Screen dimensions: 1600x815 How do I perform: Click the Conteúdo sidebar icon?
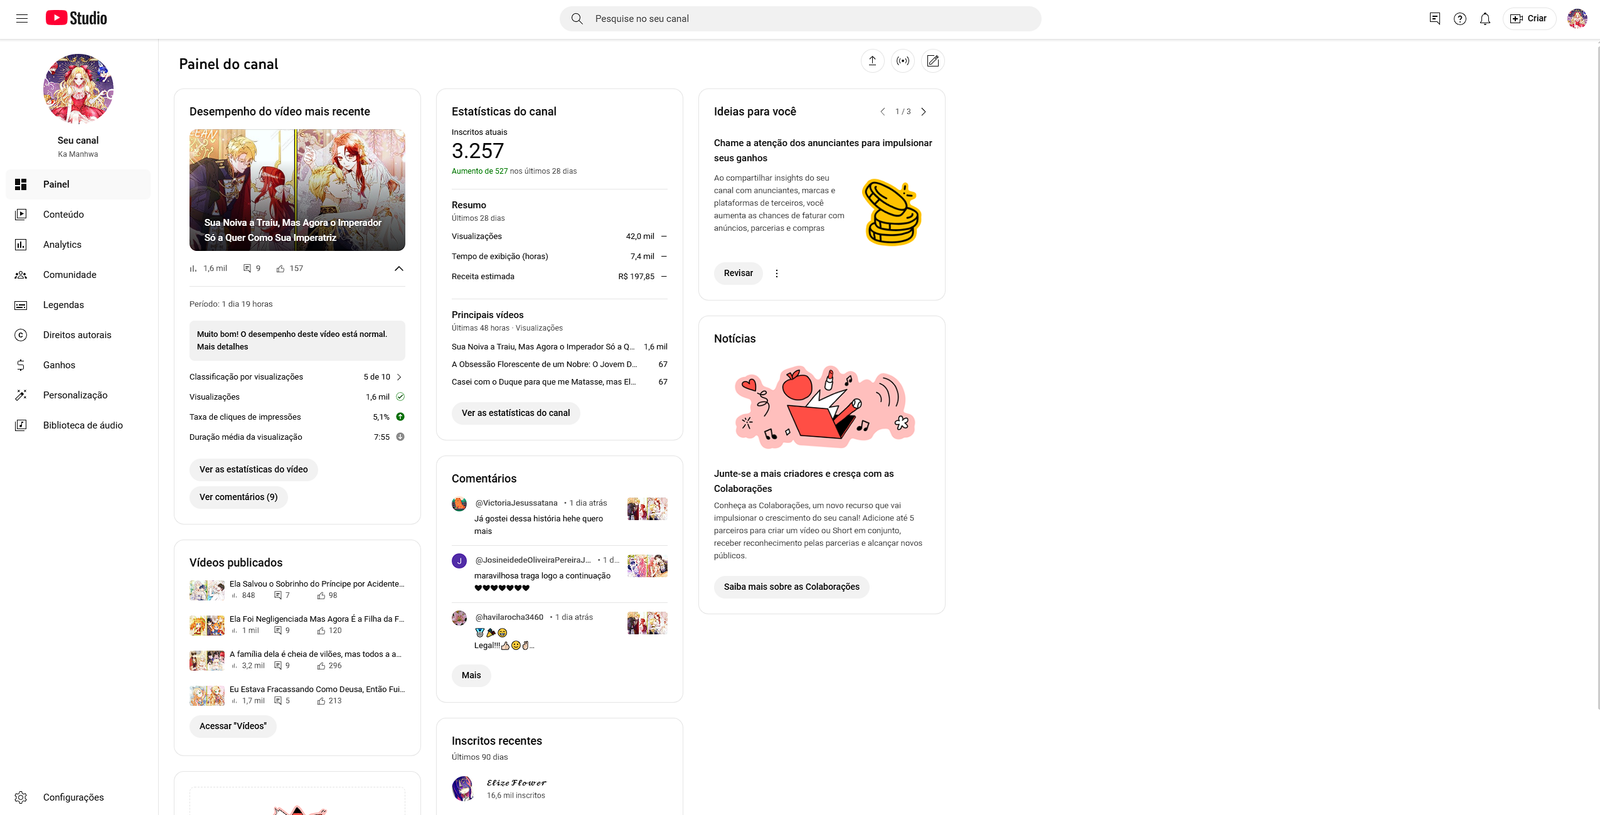click(21, 214)
